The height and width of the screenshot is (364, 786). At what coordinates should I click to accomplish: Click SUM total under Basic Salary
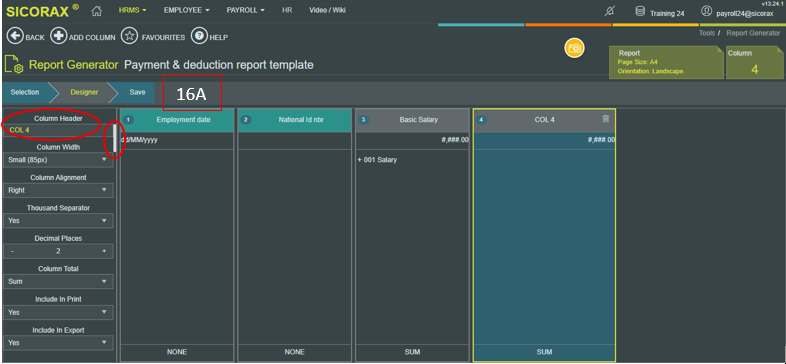point(412,352)
